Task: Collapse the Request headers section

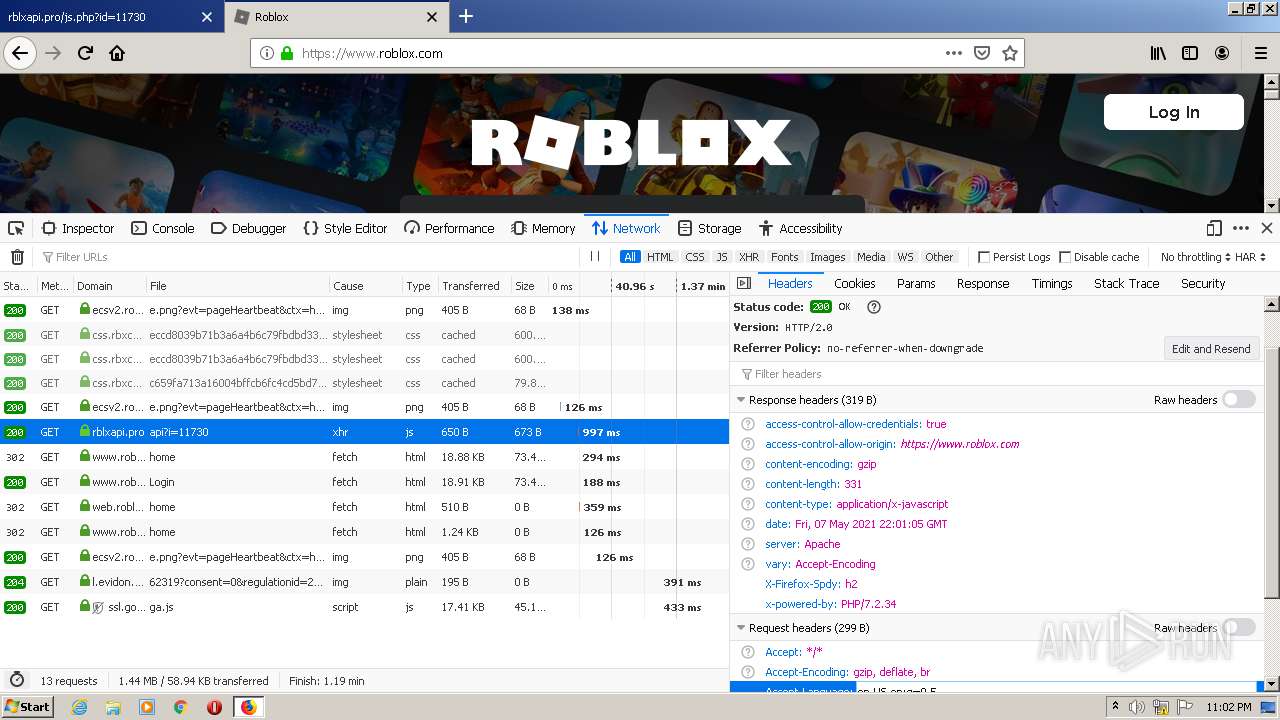Action: 741,628
